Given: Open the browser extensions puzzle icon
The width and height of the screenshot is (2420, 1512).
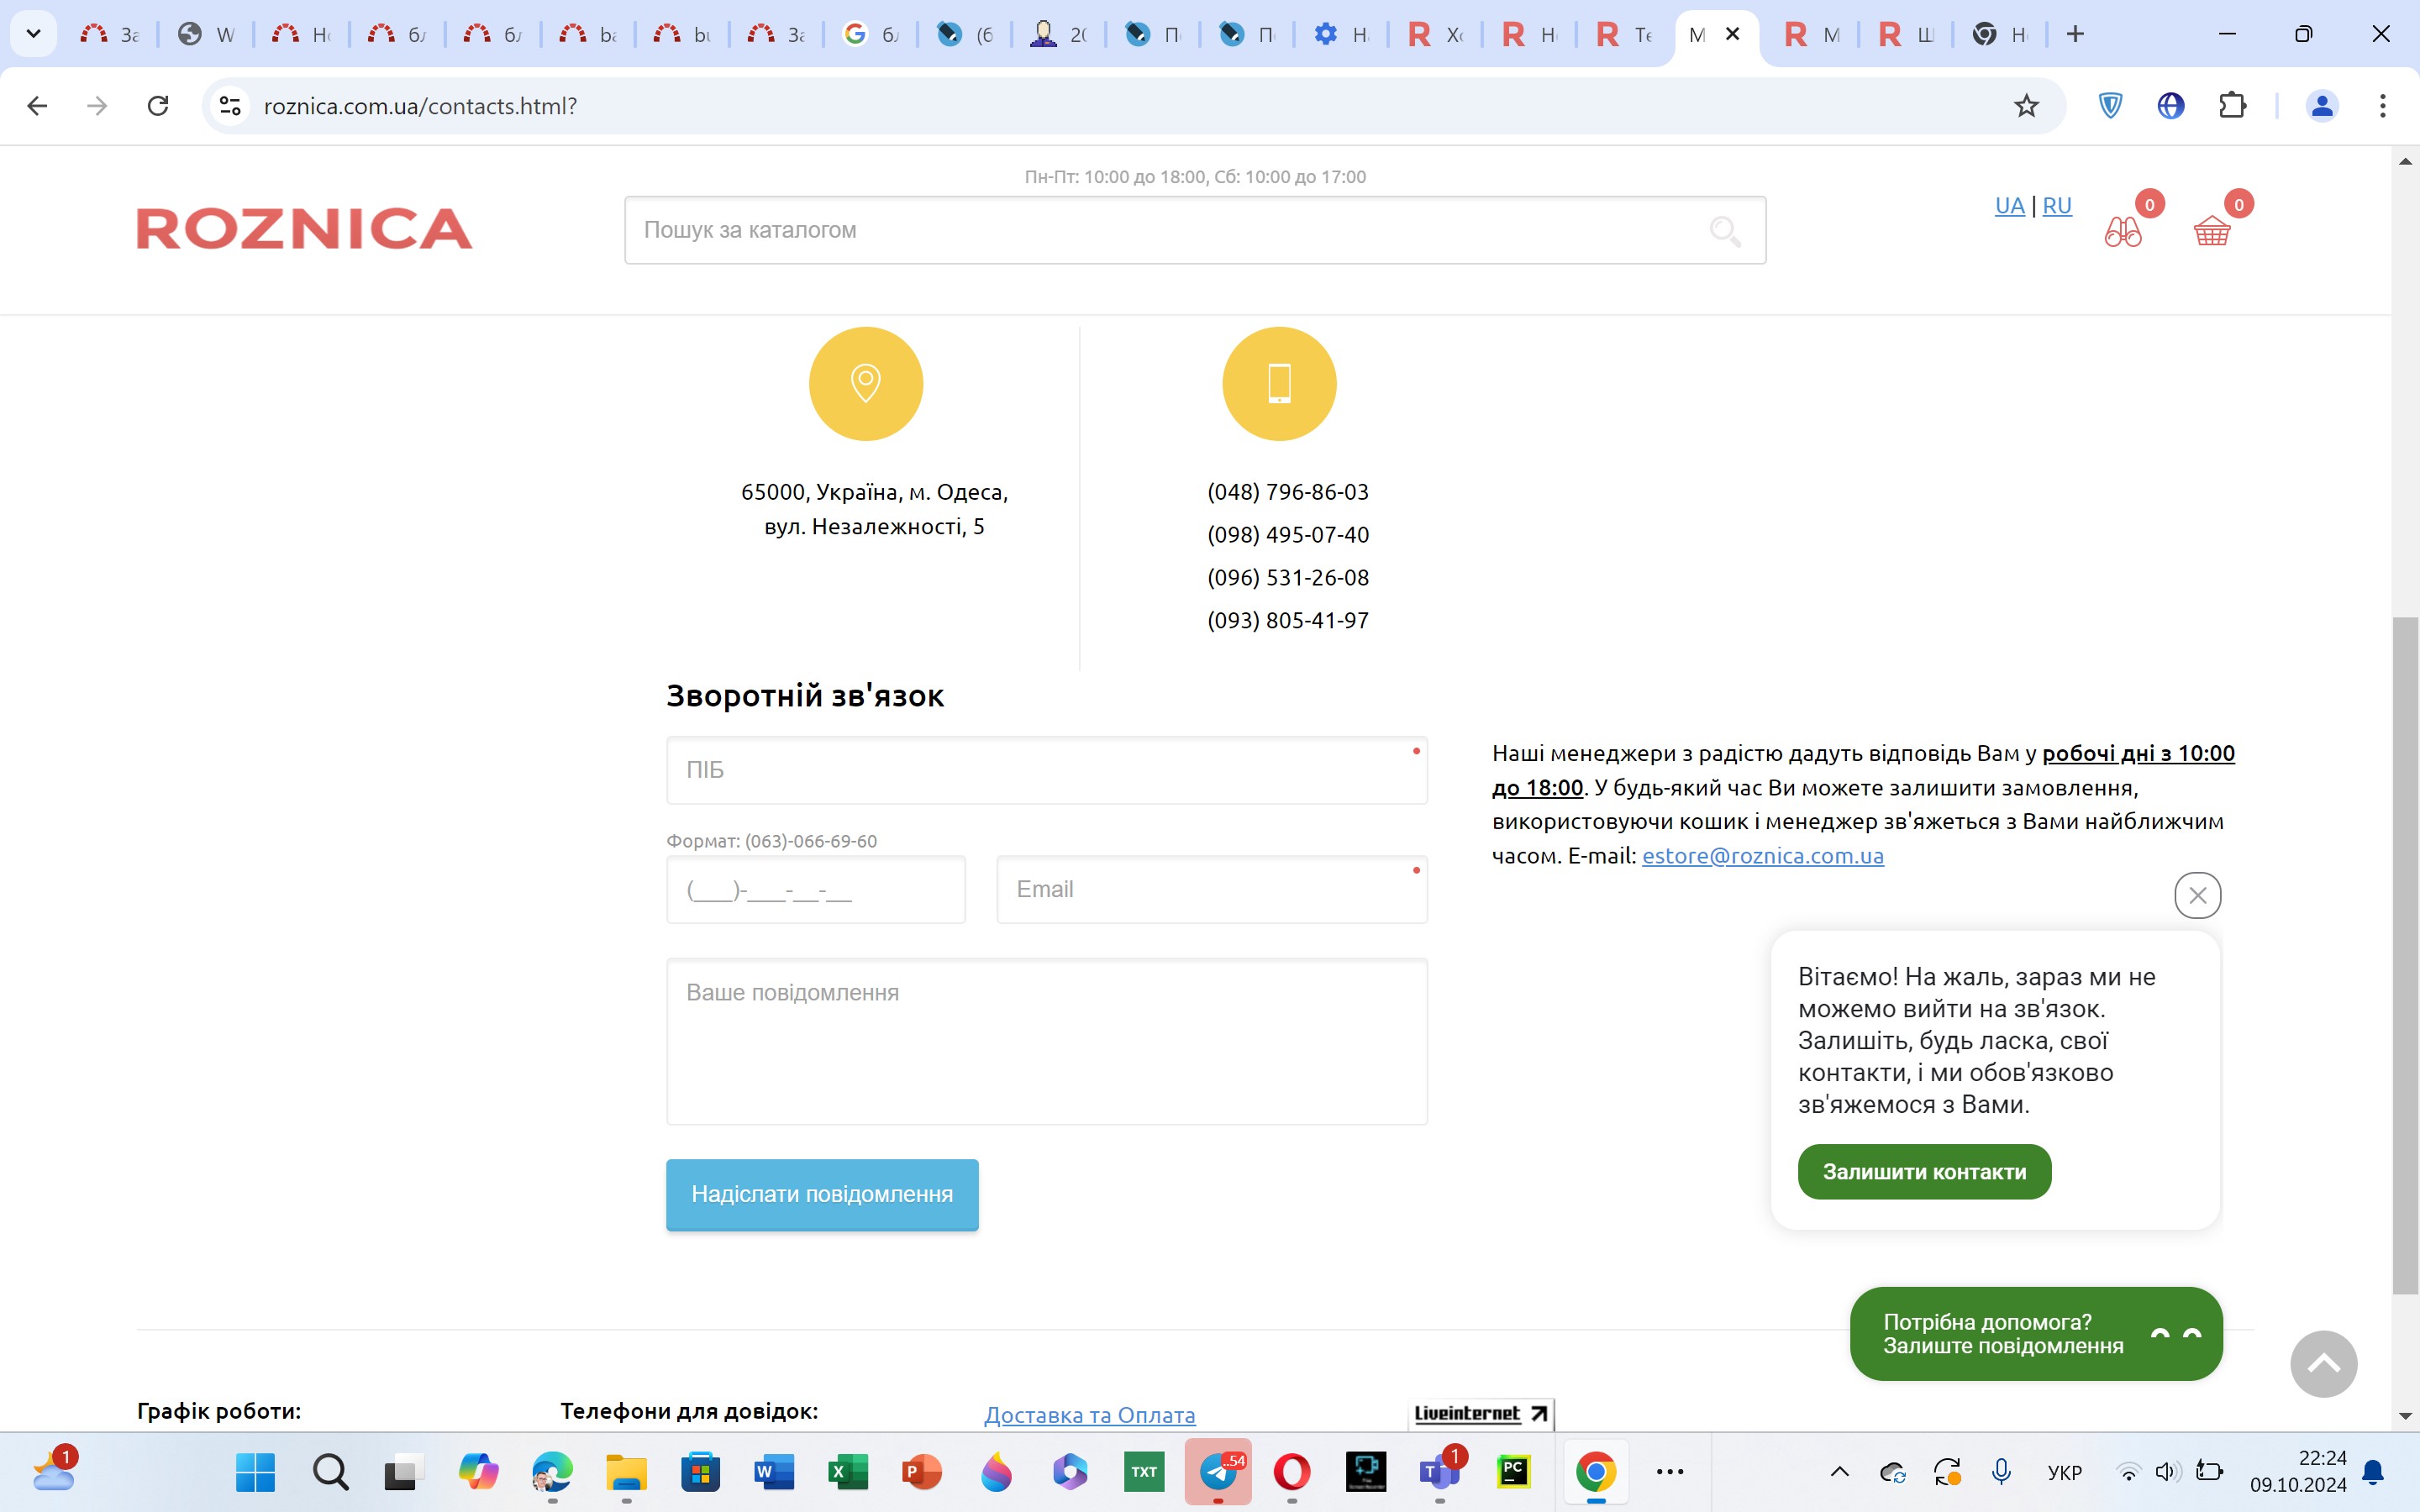Looking at the screenshot, I should tap(2232, 106).
